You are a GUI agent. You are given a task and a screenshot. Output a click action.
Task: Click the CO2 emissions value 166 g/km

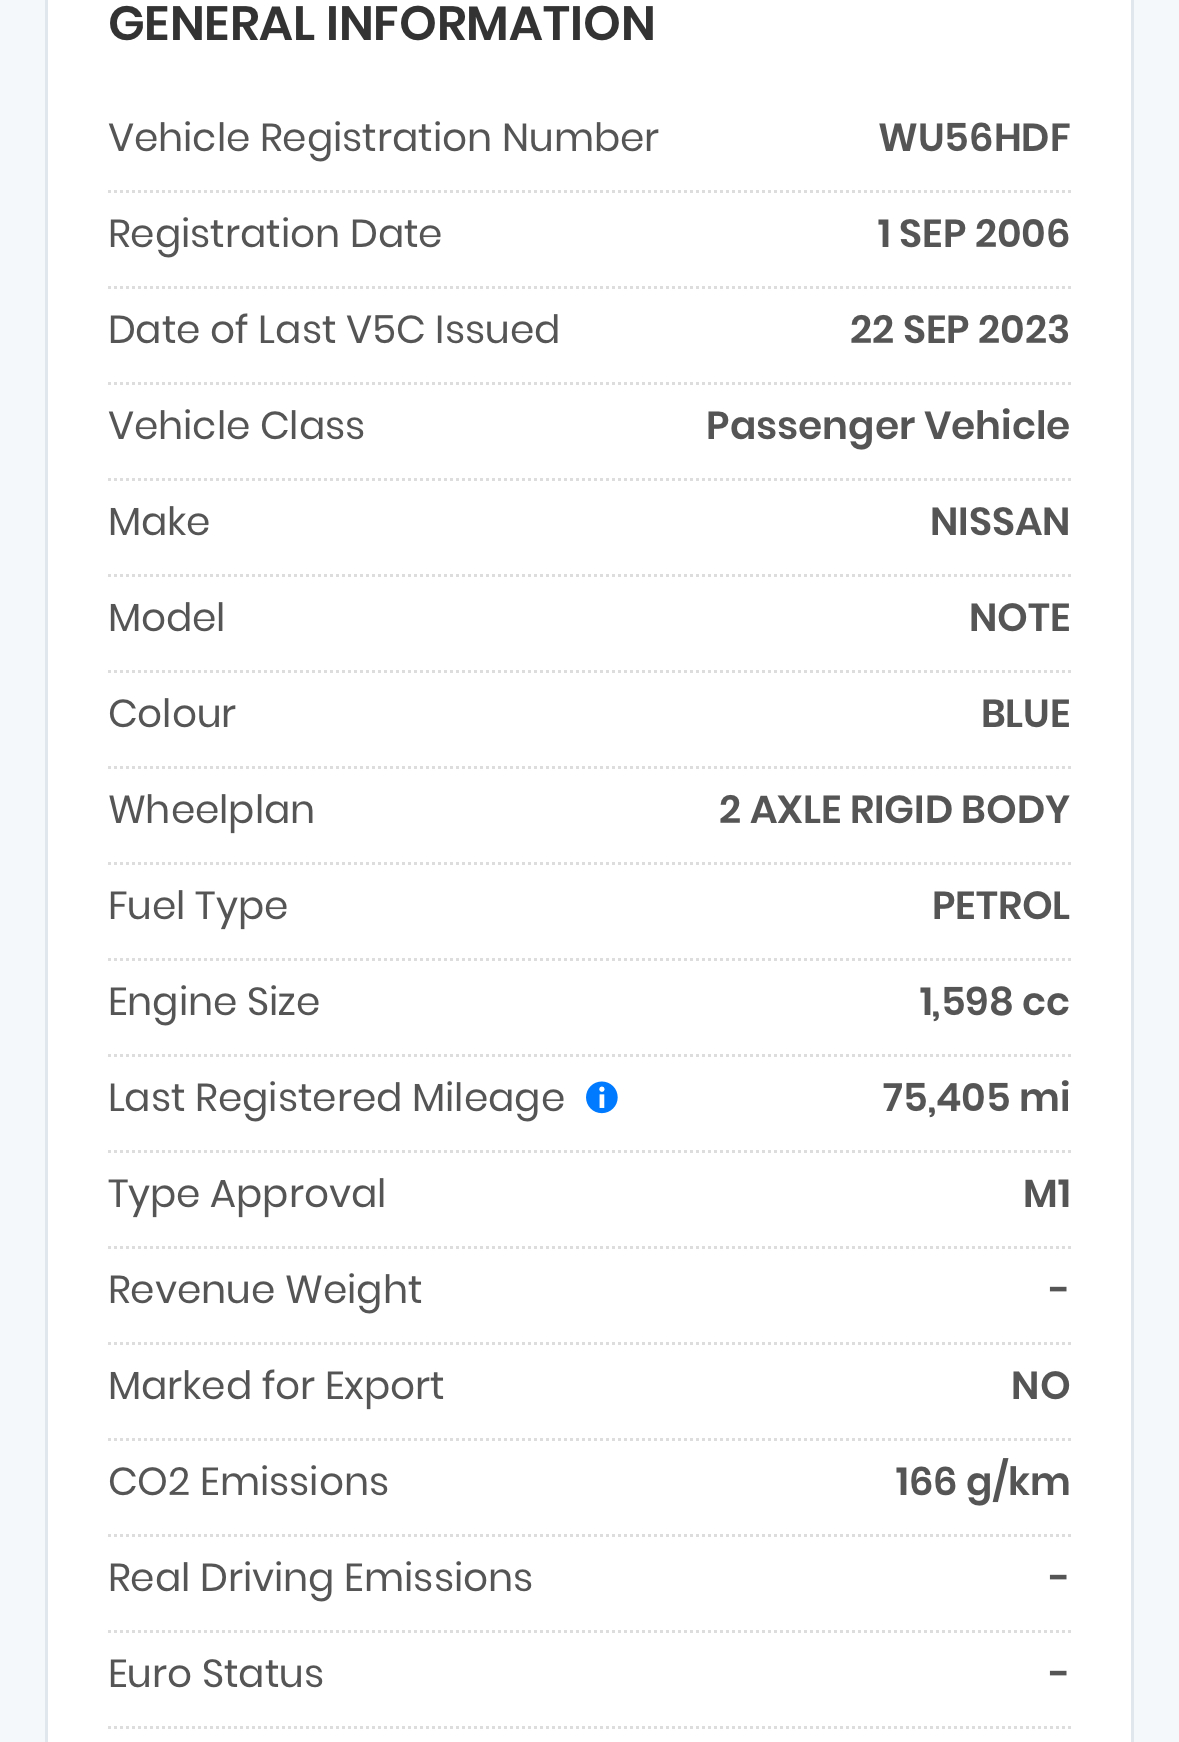[981, 1482]
